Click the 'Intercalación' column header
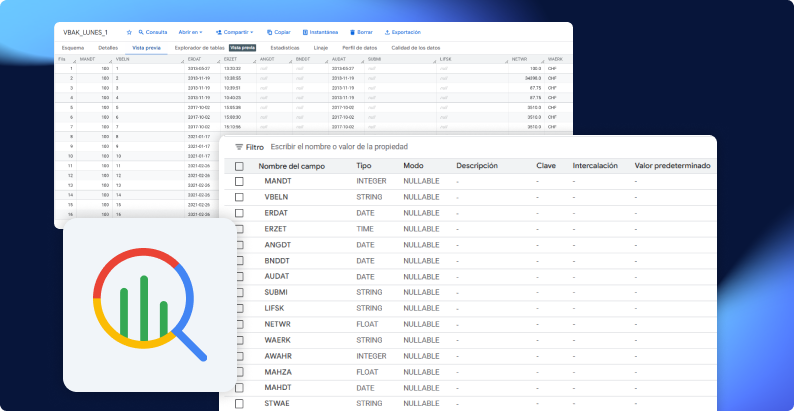The height and width of the screenshot is (411, 794). [595, 166]
